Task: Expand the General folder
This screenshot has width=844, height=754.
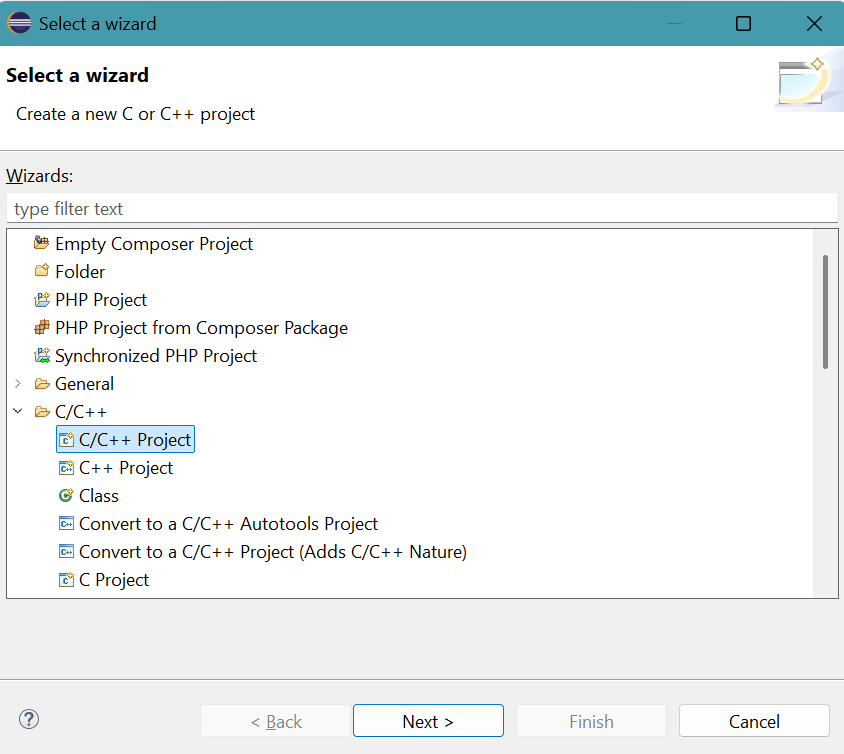Action: tap(18, 383)
